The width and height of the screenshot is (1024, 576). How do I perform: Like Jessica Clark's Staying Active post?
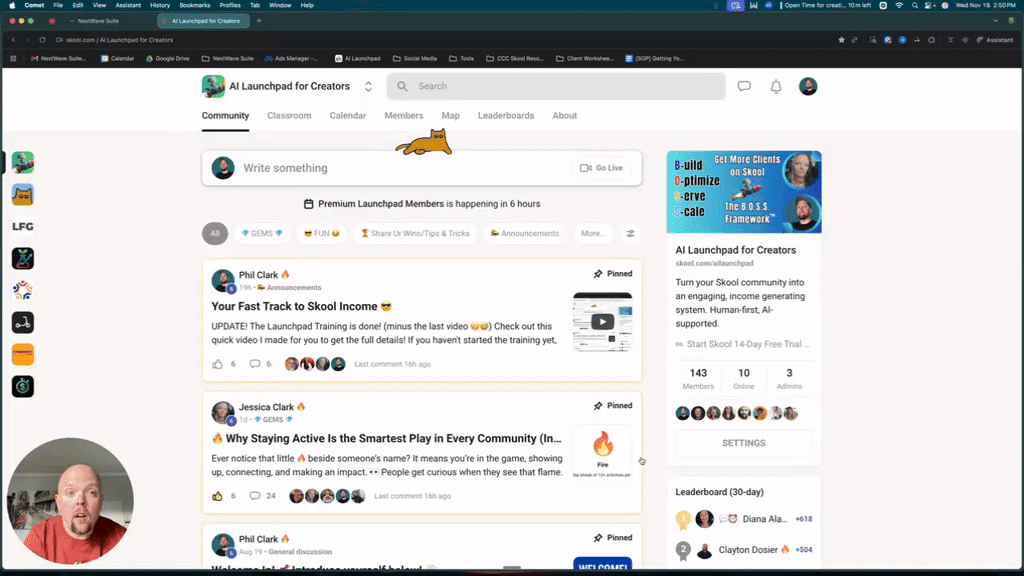217,496
